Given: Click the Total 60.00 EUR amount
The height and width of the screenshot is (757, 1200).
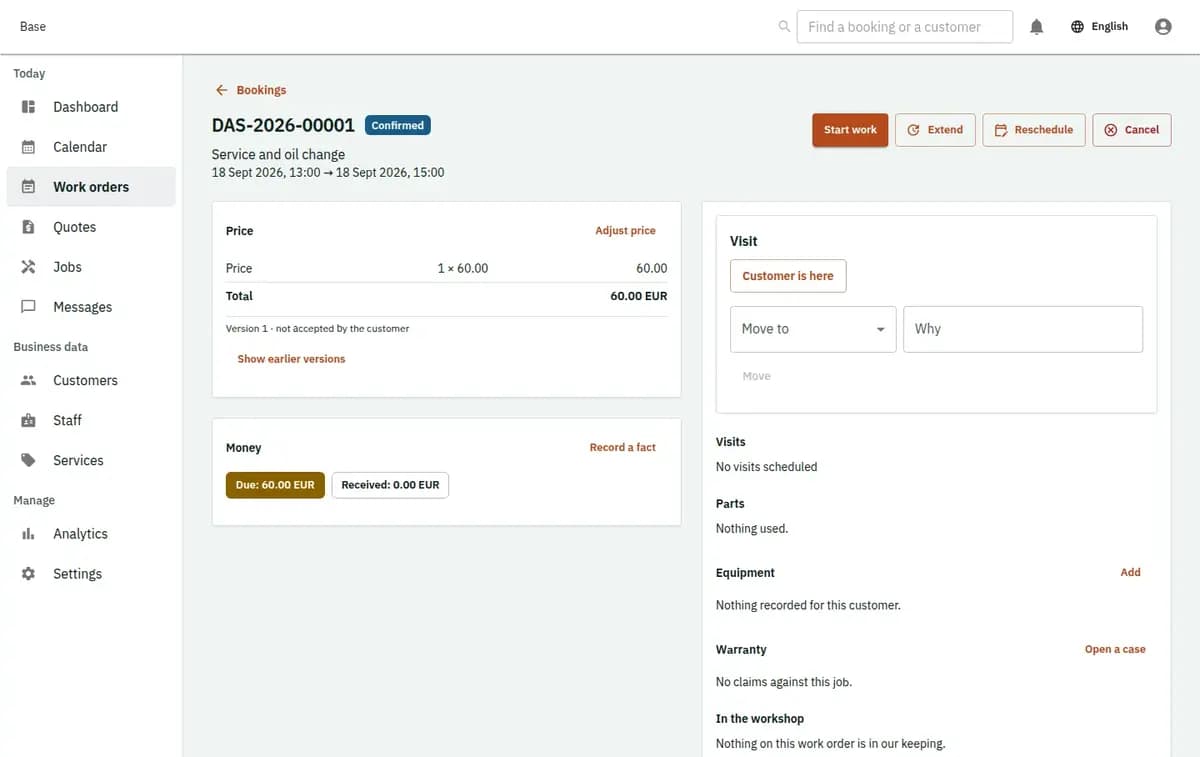Looking at the screenshot, I should pos(639,296).
